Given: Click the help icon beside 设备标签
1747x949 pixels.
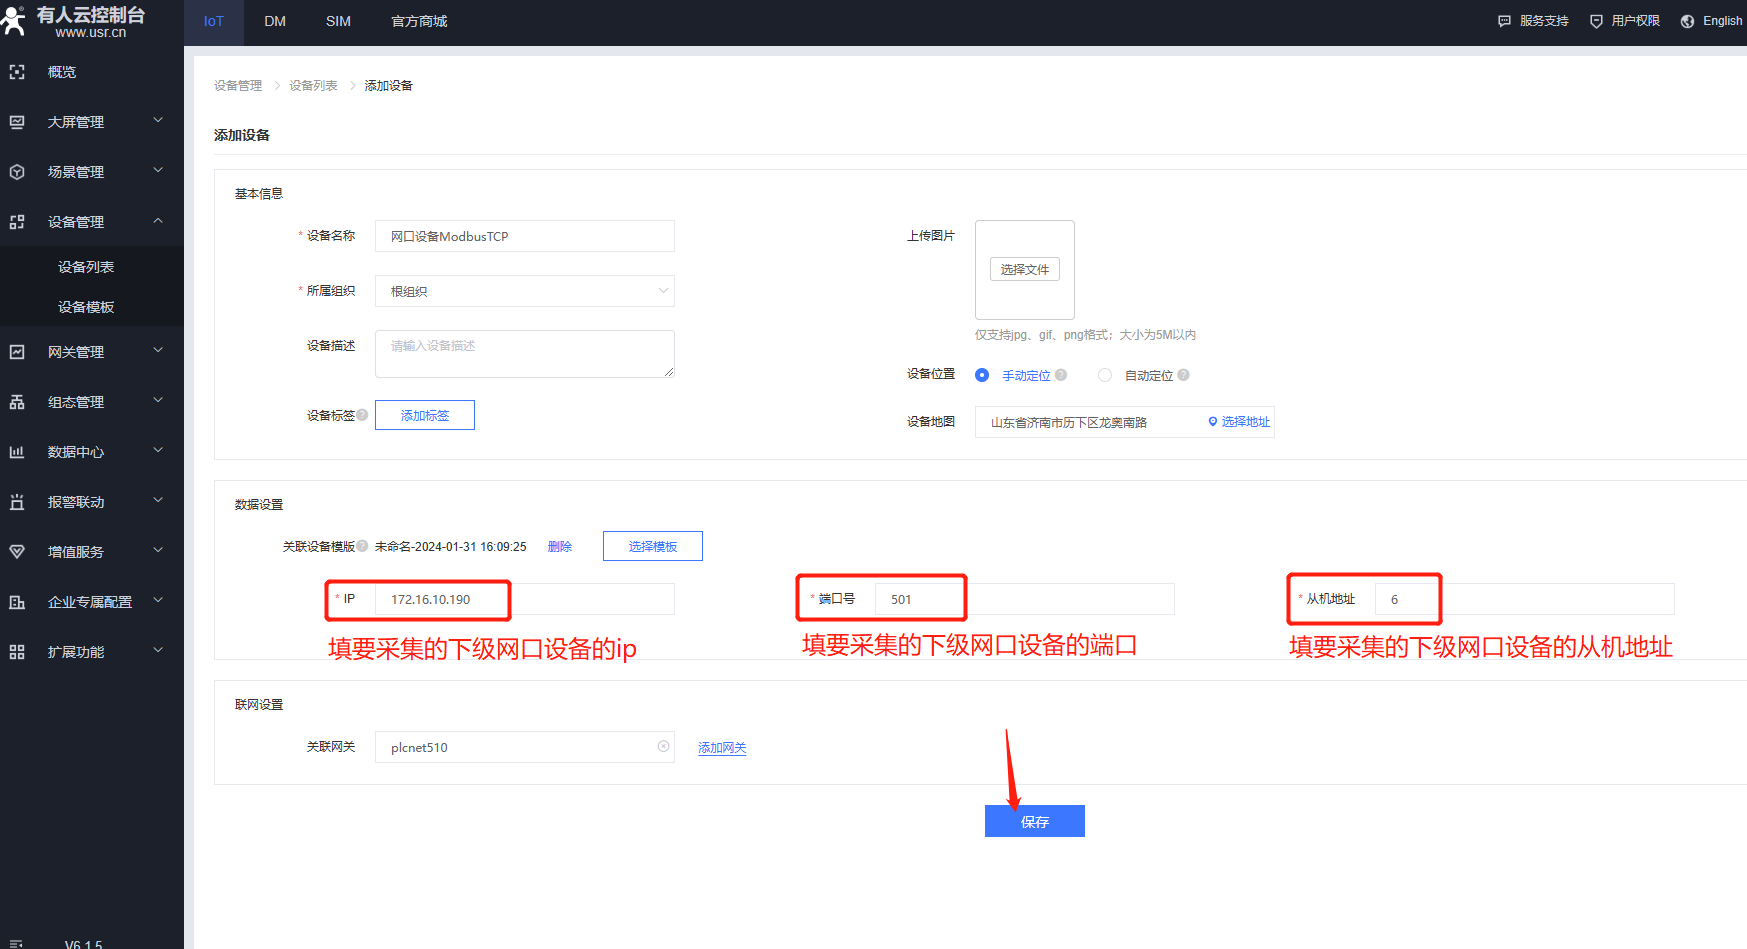Looking at the screenshot, I should tap(362, 415).
